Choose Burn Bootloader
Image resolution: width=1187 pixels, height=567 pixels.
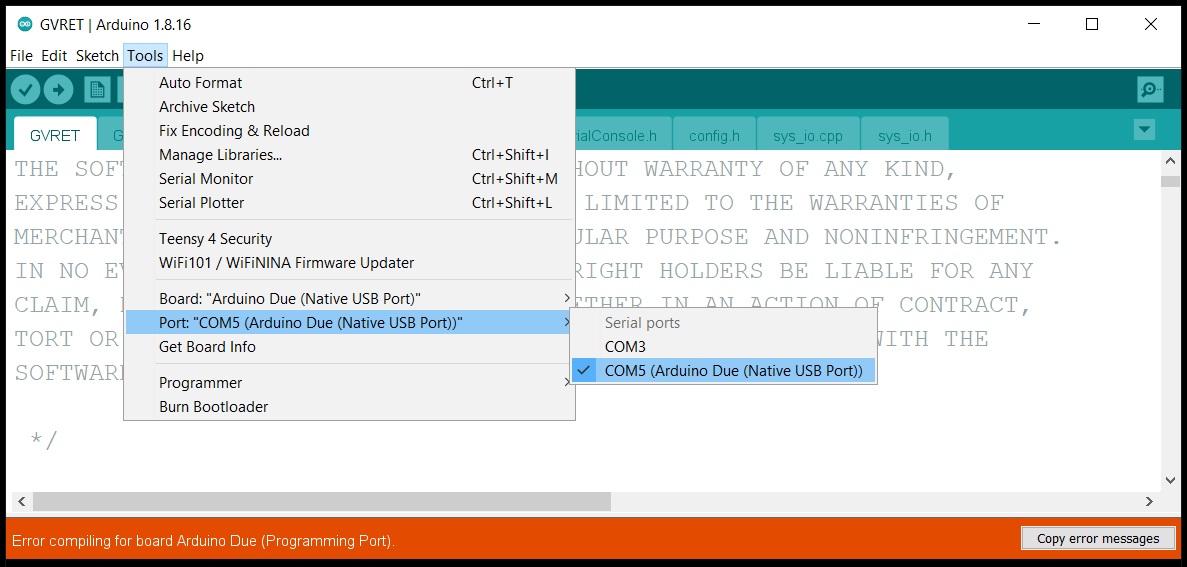coord(349,407)
